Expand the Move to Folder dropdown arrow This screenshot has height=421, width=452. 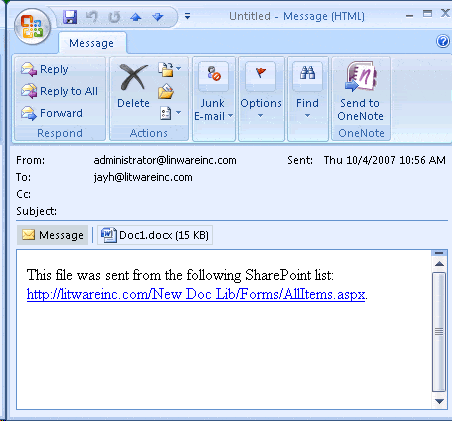pyautogui.click(x=179, y=68)
